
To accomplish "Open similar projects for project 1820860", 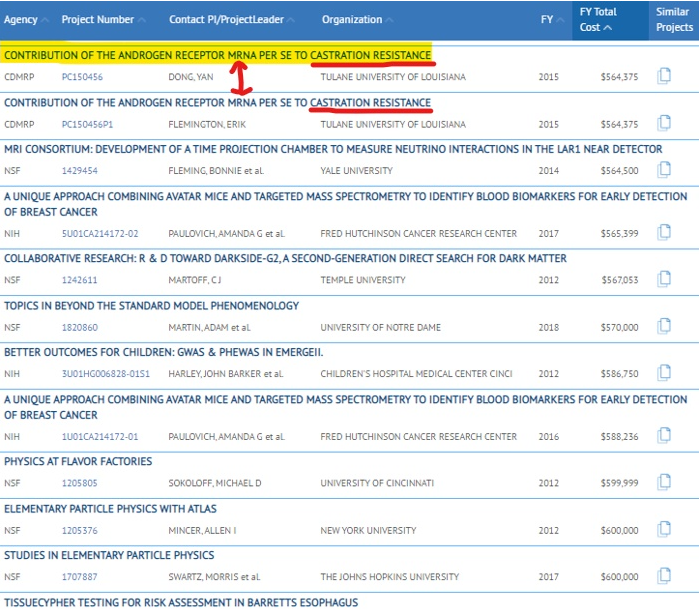I will (664, 326).
